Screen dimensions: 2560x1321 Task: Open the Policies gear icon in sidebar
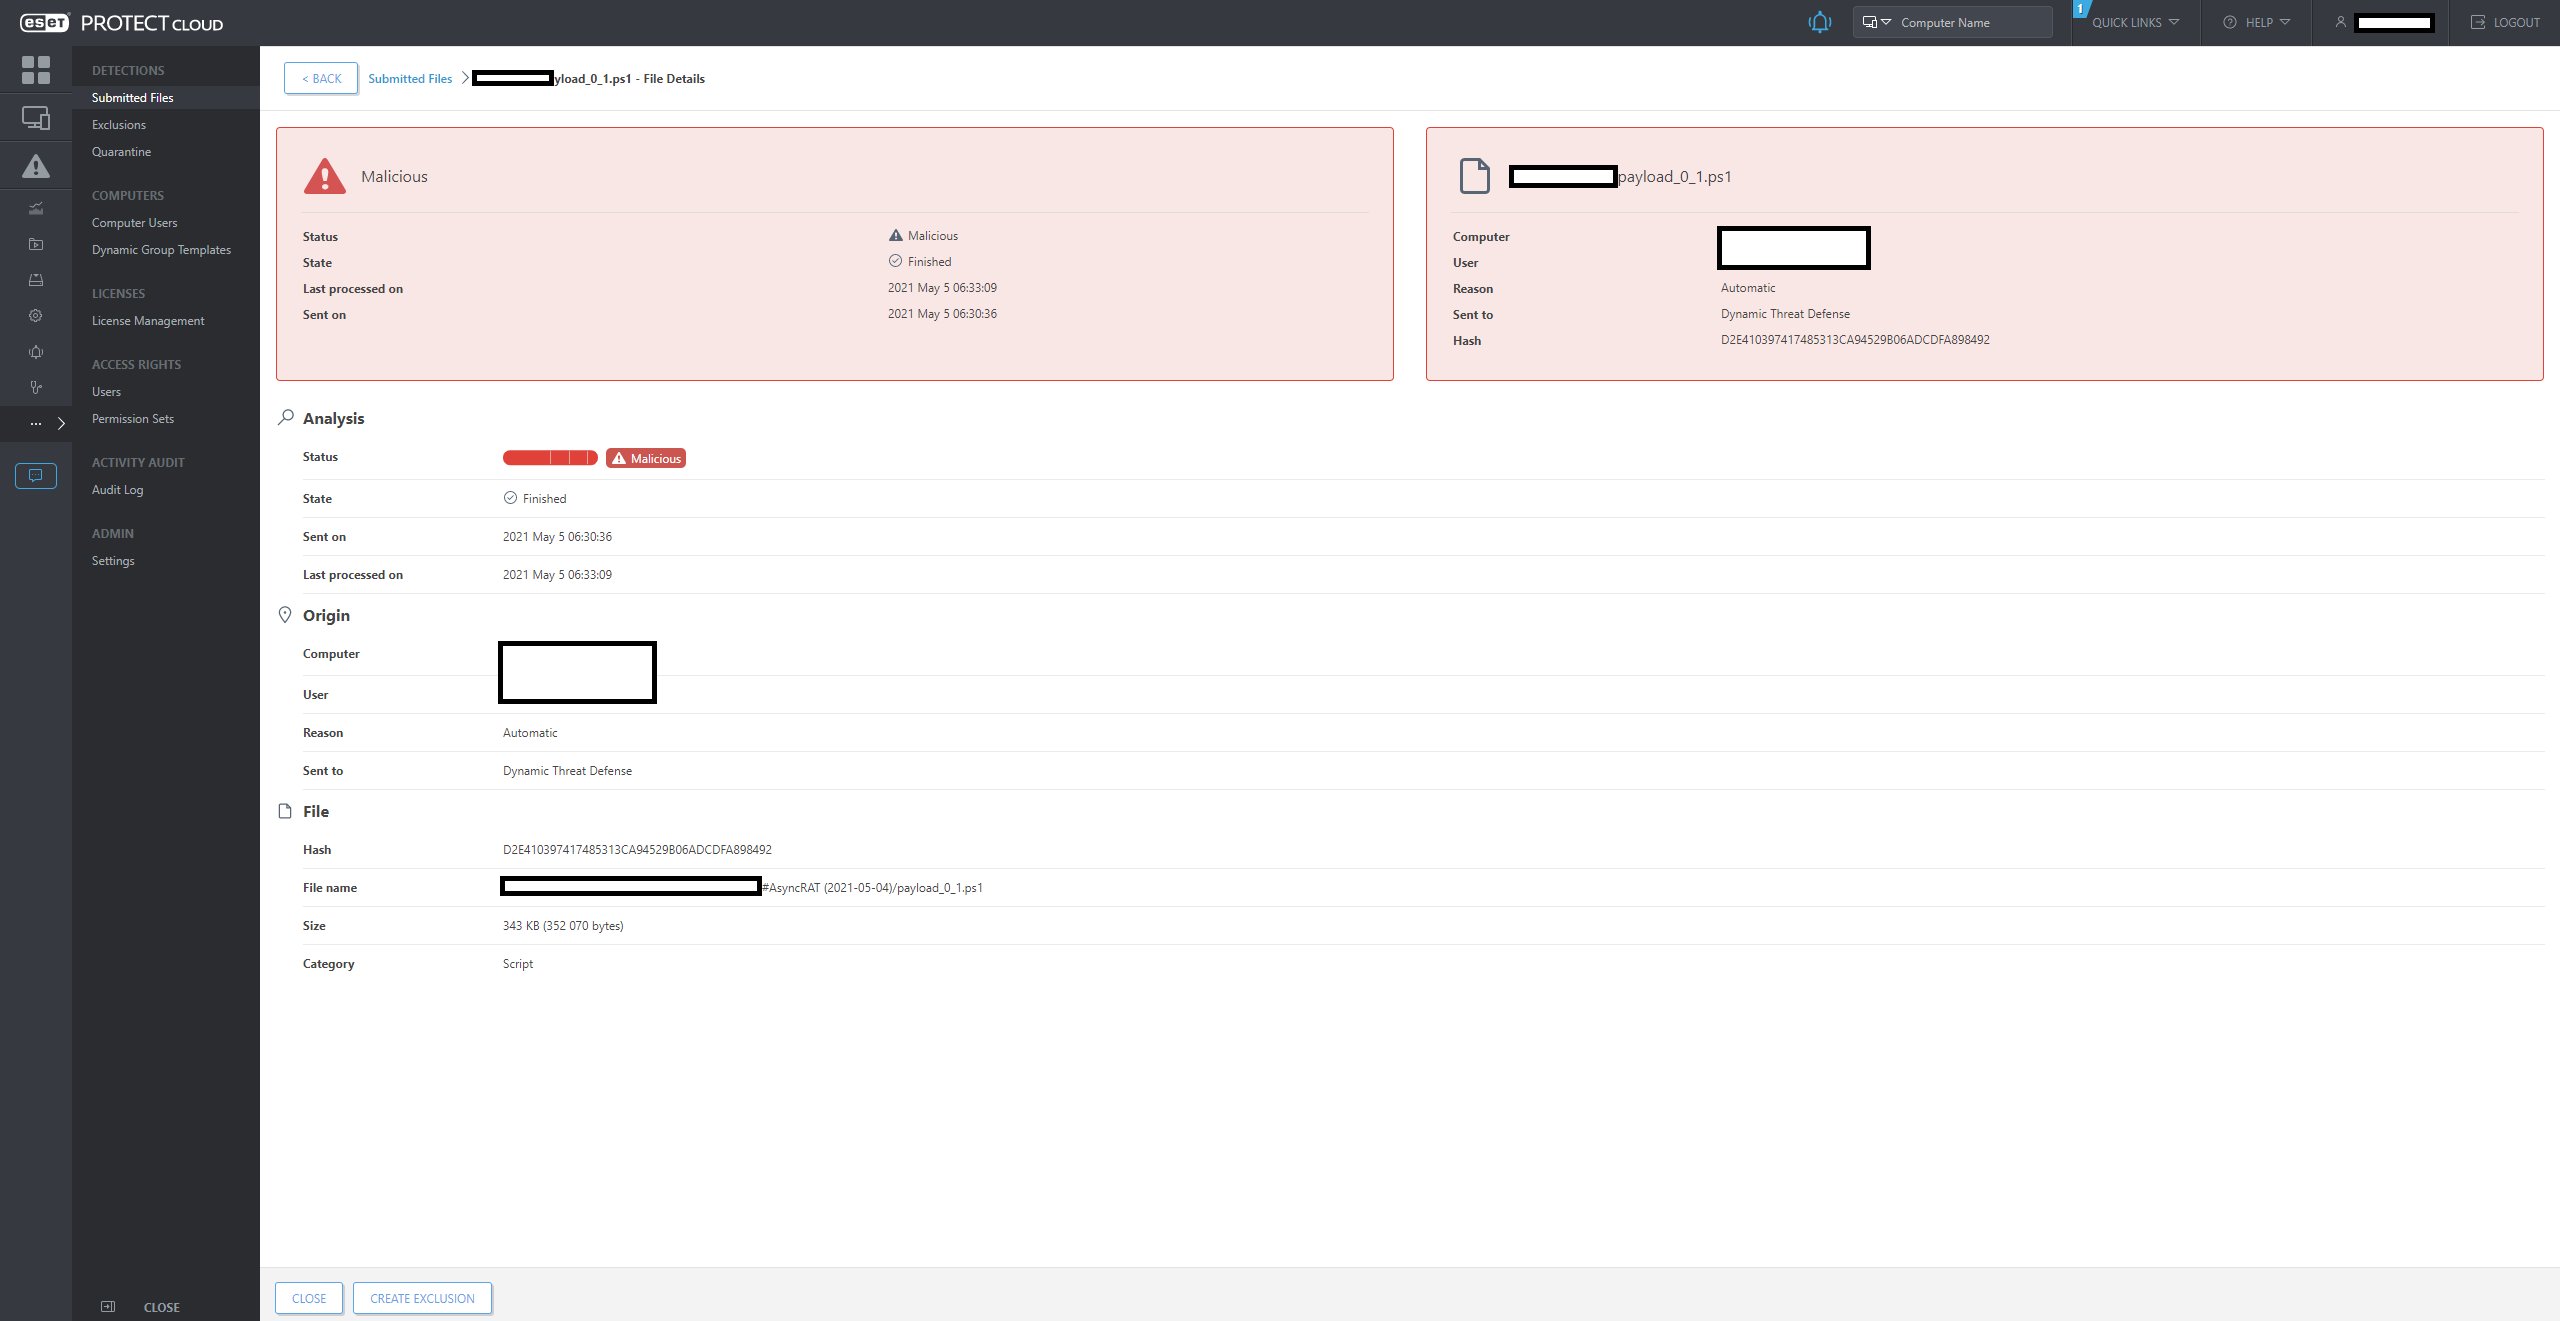(35, 316)
